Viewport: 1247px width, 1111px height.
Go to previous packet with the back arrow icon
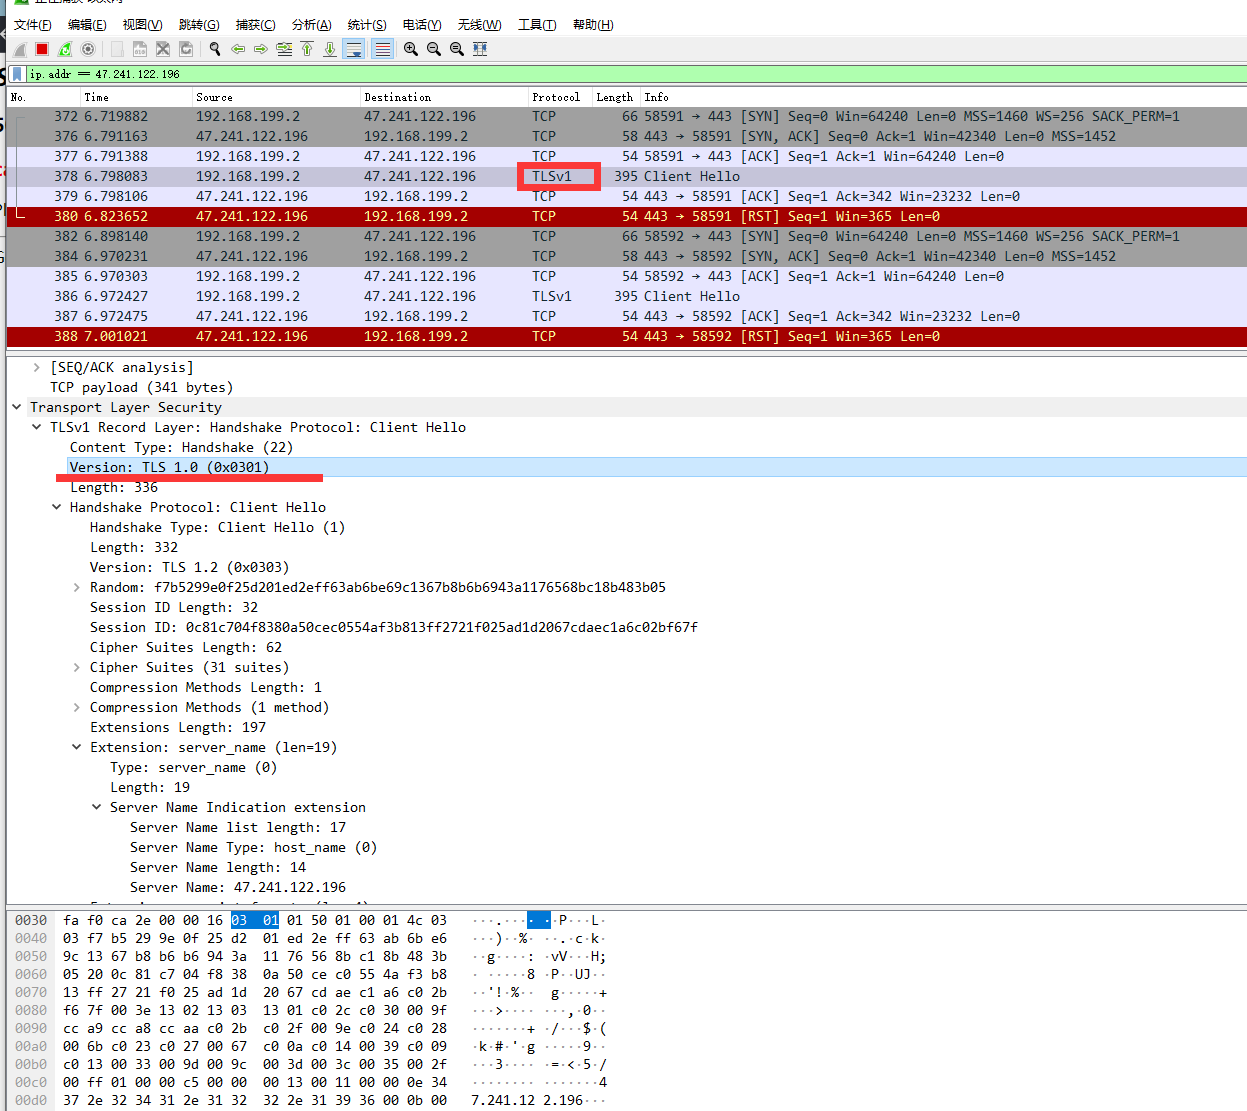(x=238, y=48)
